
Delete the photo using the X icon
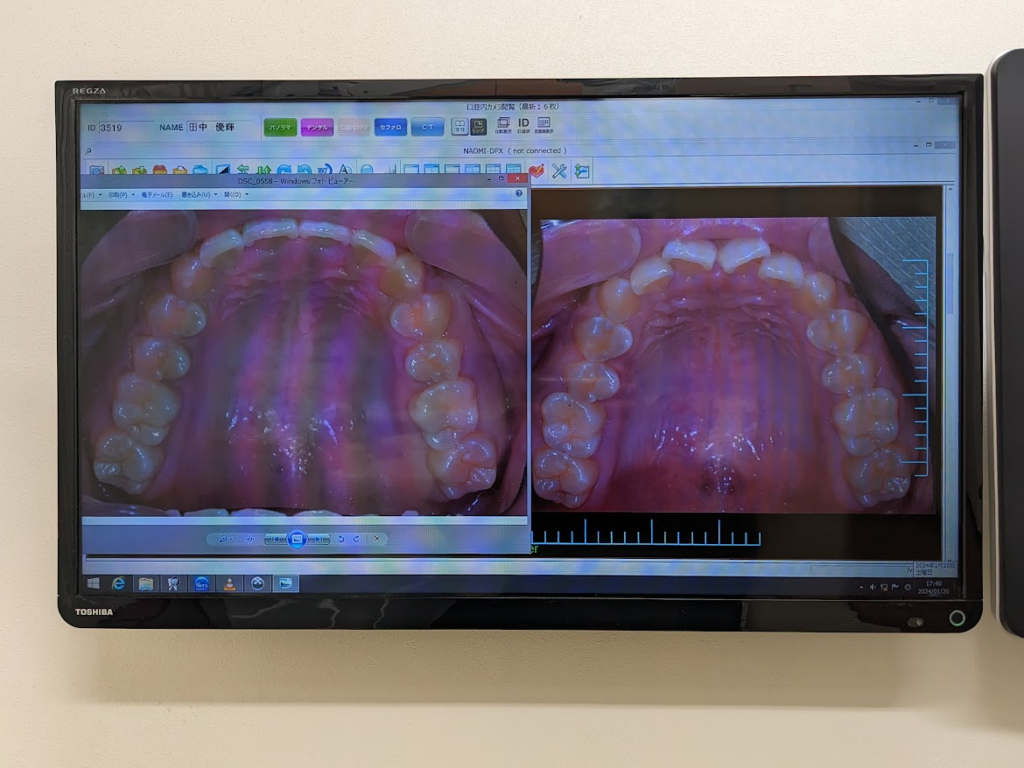pyautogui.click(x=376, y=539)
